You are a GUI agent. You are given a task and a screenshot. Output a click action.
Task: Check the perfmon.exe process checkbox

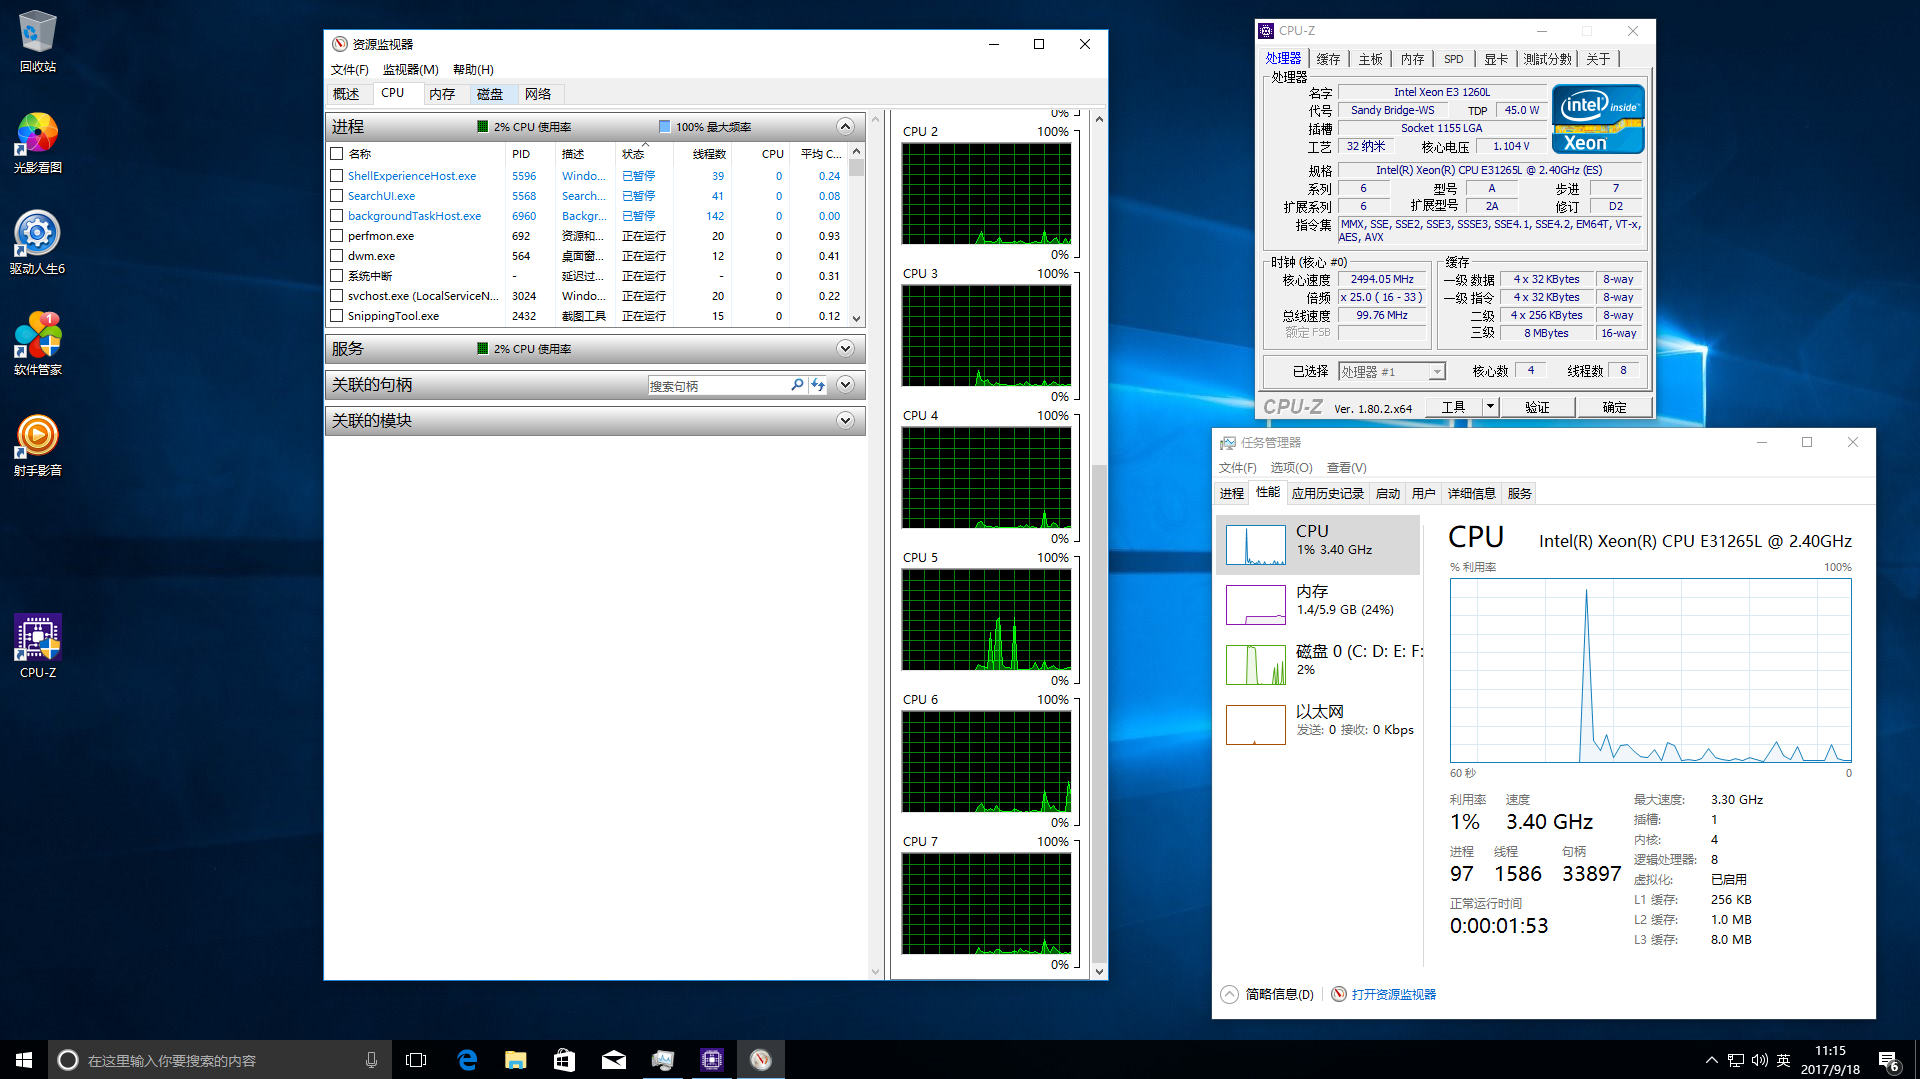click(x=337, y=236)
